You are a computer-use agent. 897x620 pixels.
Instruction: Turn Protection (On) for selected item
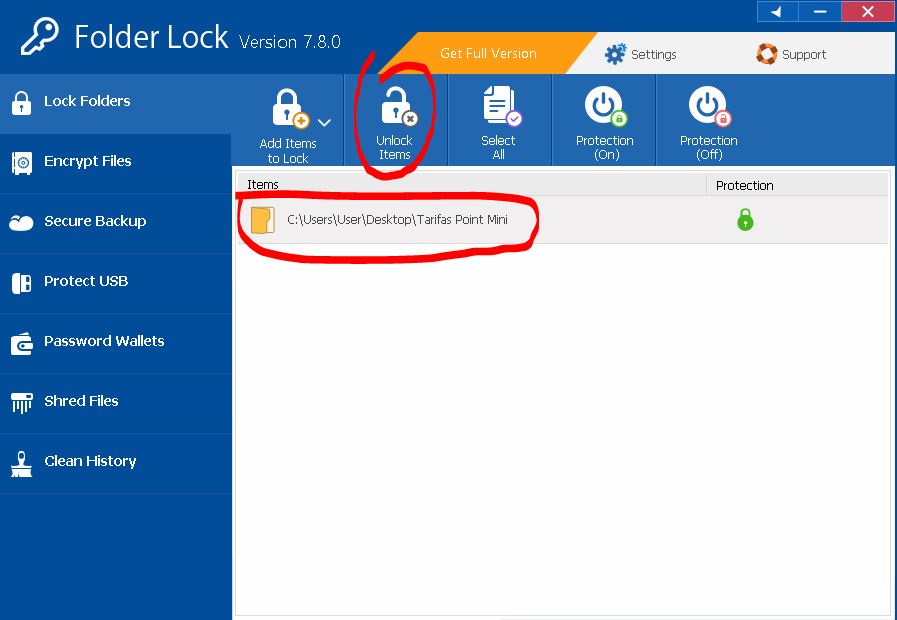click(x=604, y=107)
